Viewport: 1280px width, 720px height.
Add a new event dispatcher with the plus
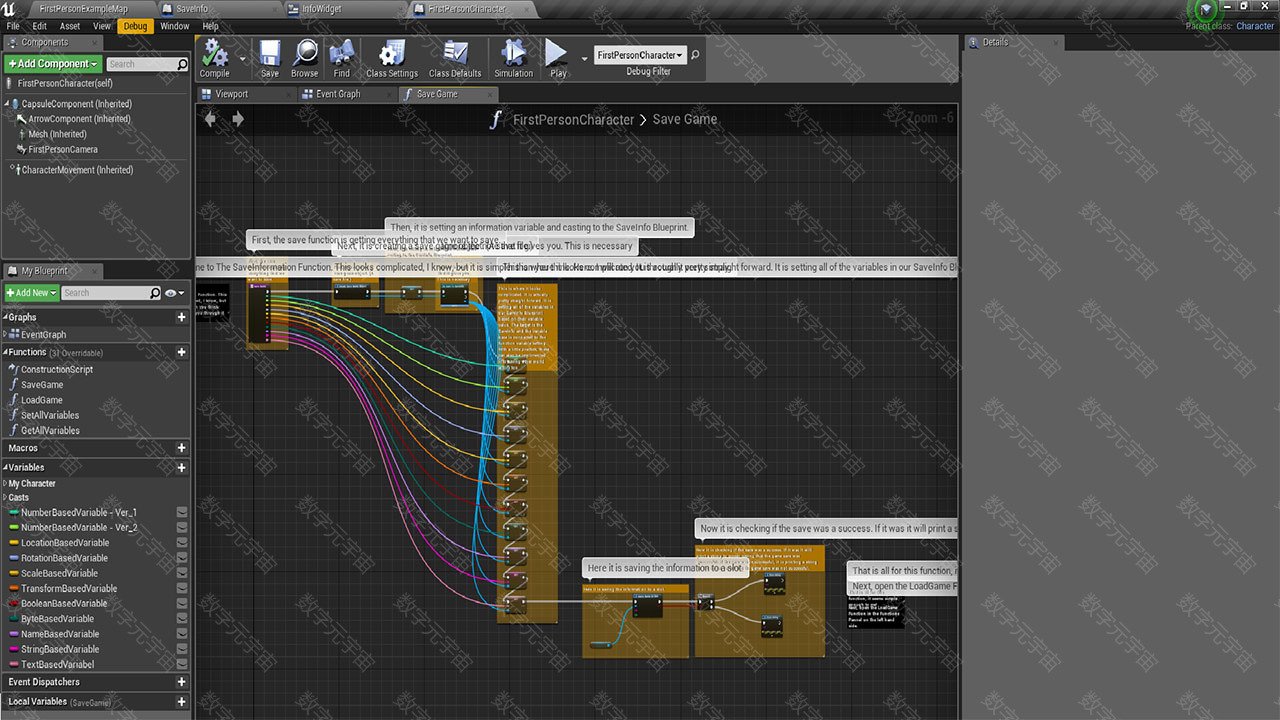click(181, 682)
